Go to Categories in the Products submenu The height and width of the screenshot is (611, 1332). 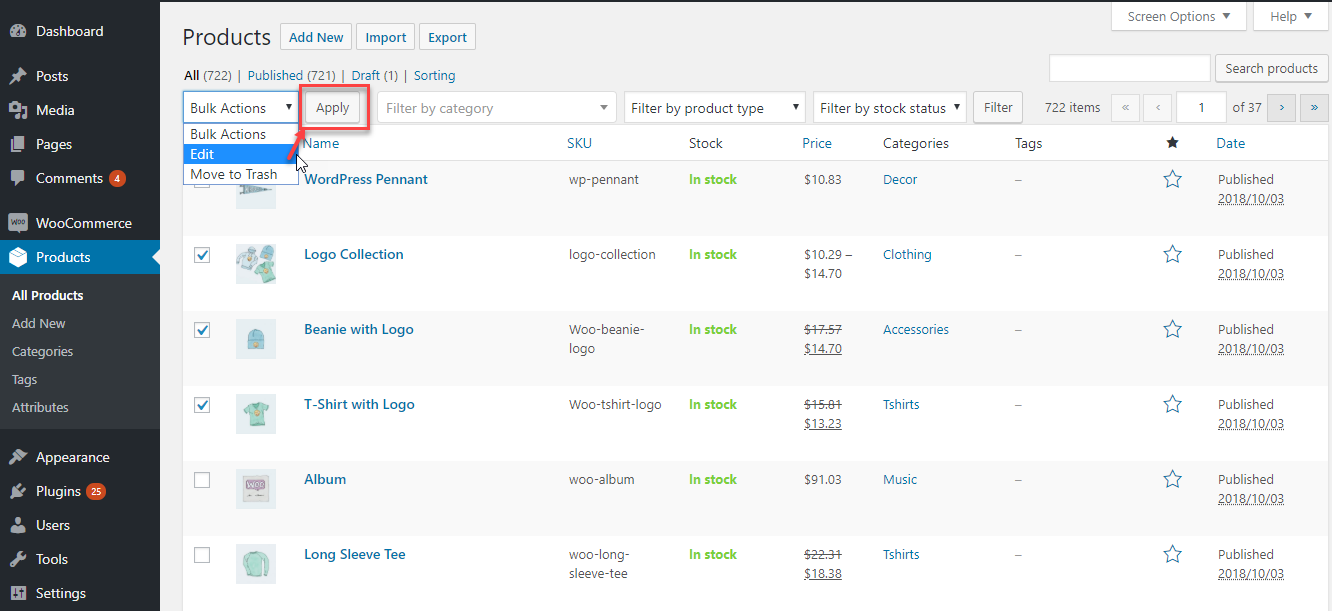(x=43, y=351)
